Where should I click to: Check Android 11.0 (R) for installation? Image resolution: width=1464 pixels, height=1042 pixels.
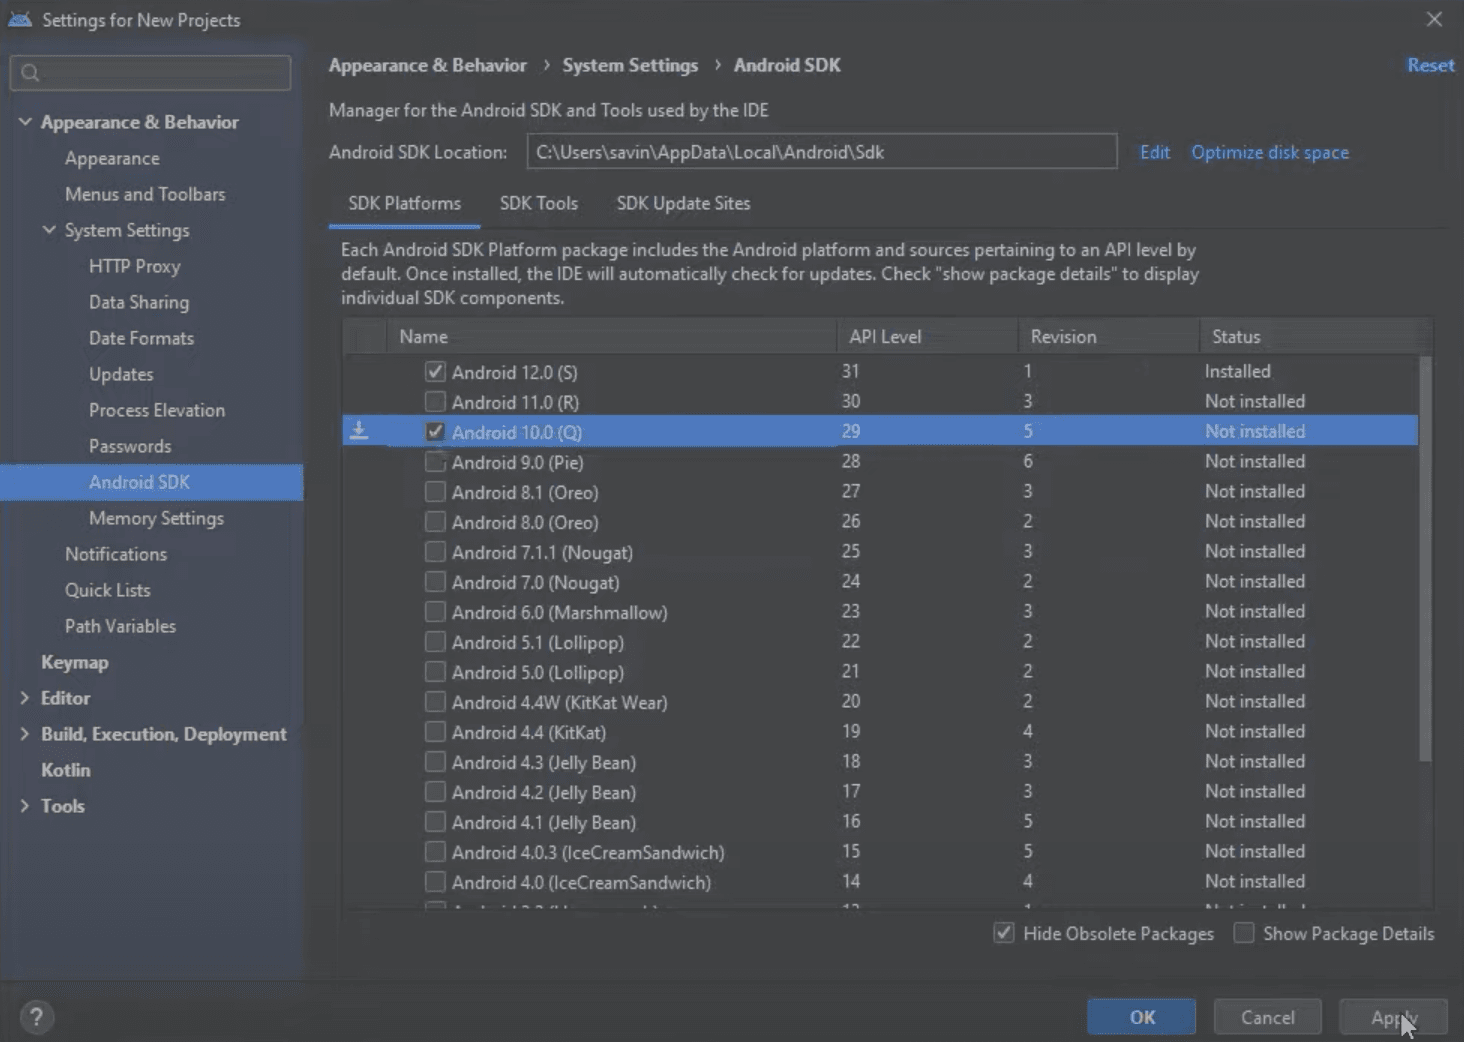(435, 401)
